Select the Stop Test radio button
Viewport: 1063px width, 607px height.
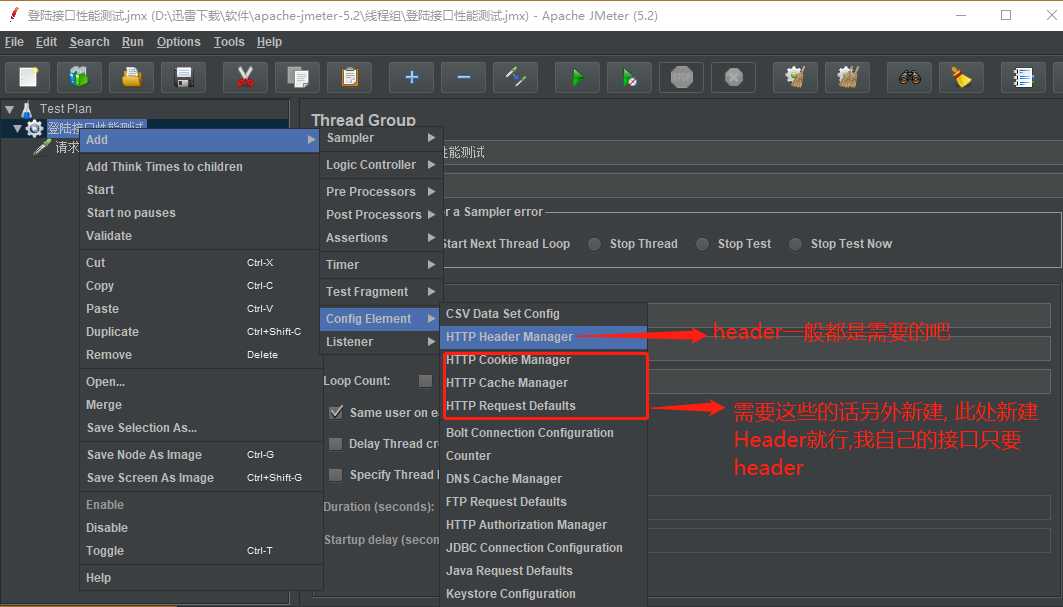[702, 244]
